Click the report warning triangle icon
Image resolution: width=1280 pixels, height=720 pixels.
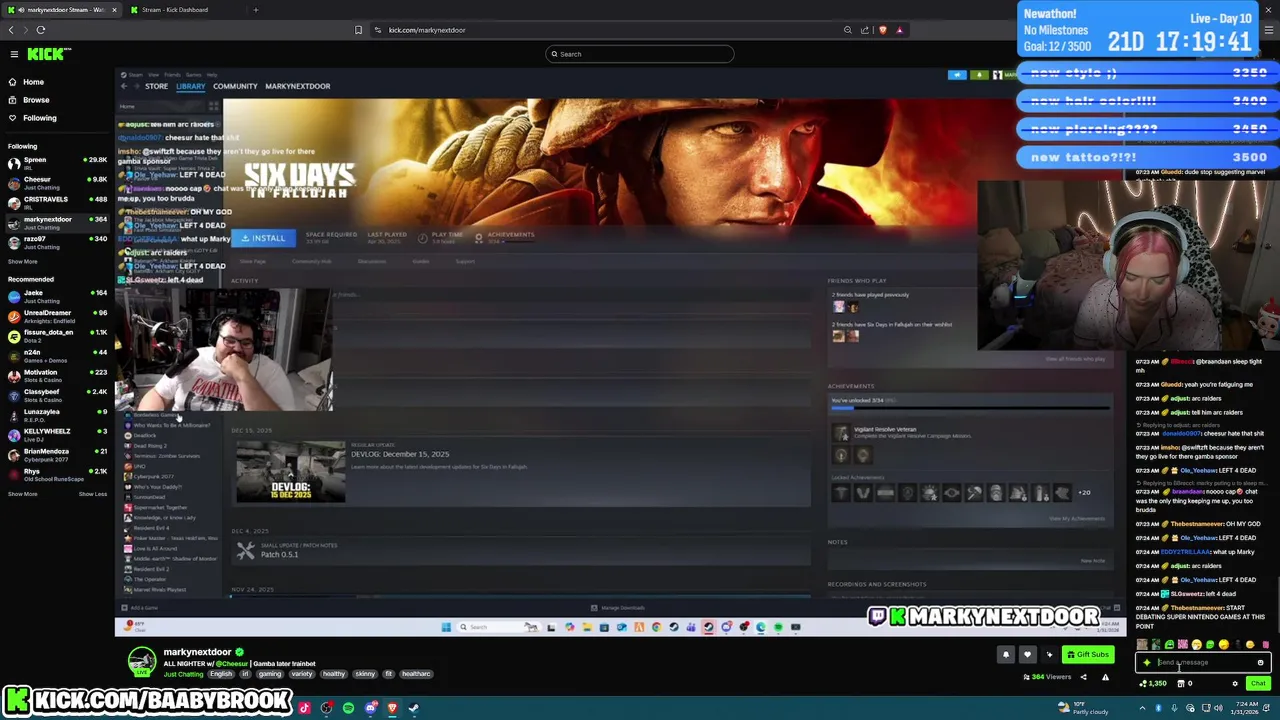[x=1105, y=677]
